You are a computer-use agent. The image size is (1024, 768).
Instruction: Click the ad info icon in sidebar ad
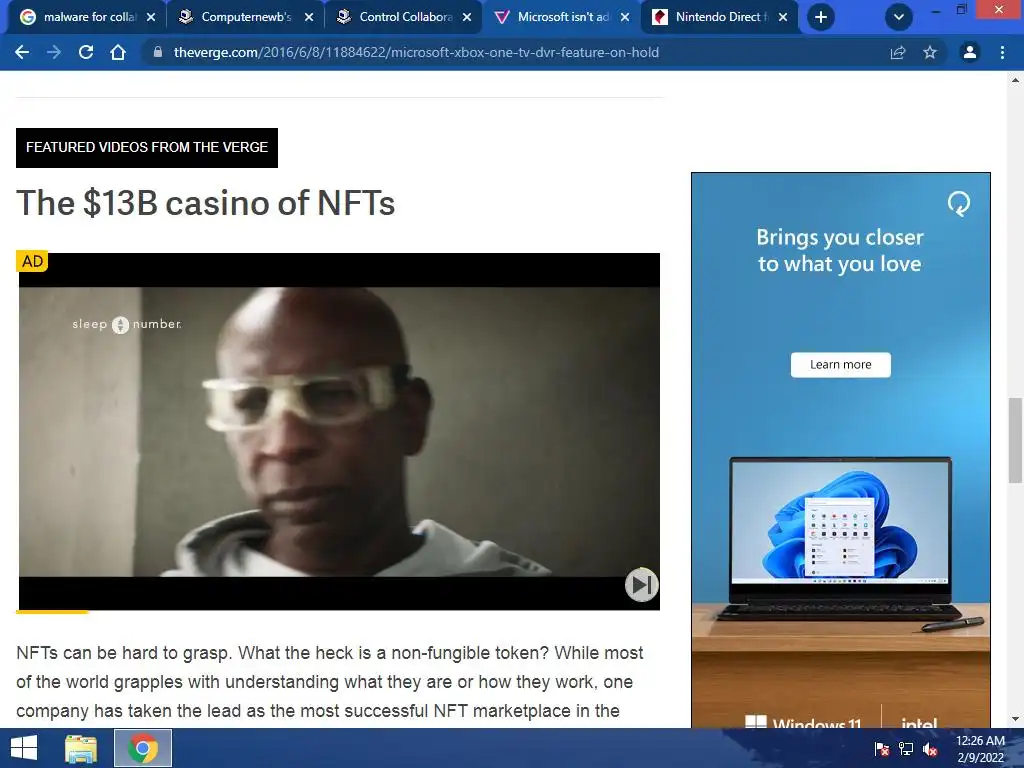(x=959, y=204)
